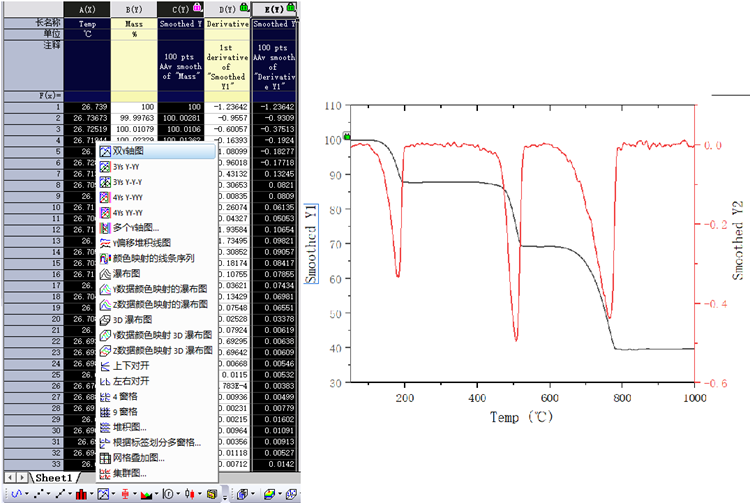Open the 3D symbol plot toolbar button
The height and width of the screenshot is (503, 750).
coord(243,494)
